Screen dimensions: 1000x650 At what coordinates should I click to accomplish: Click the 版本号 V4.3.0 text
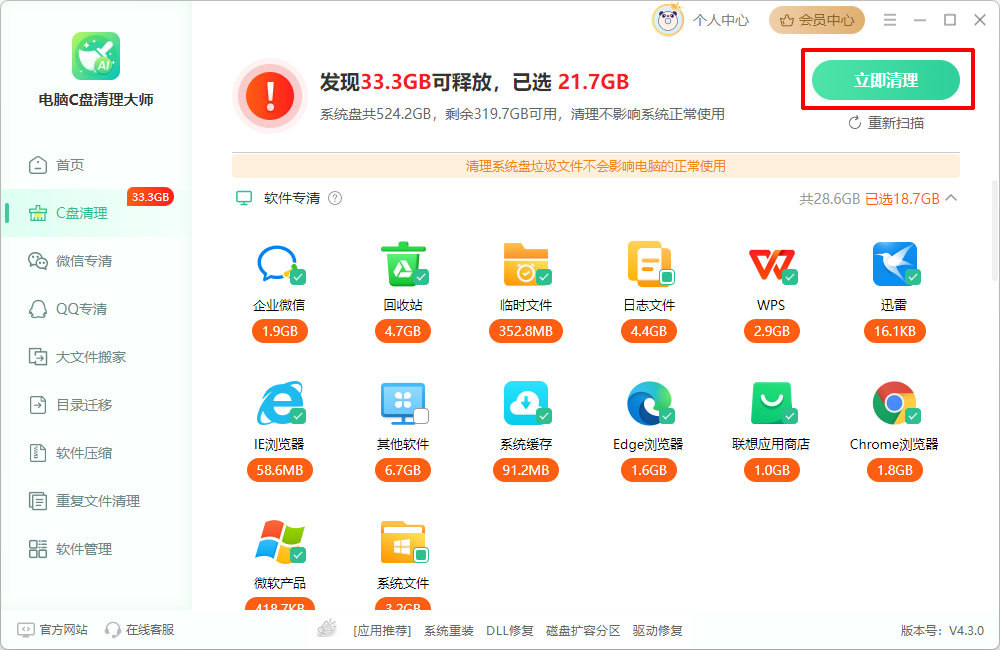pyautogui.click(x=942, y=630)
